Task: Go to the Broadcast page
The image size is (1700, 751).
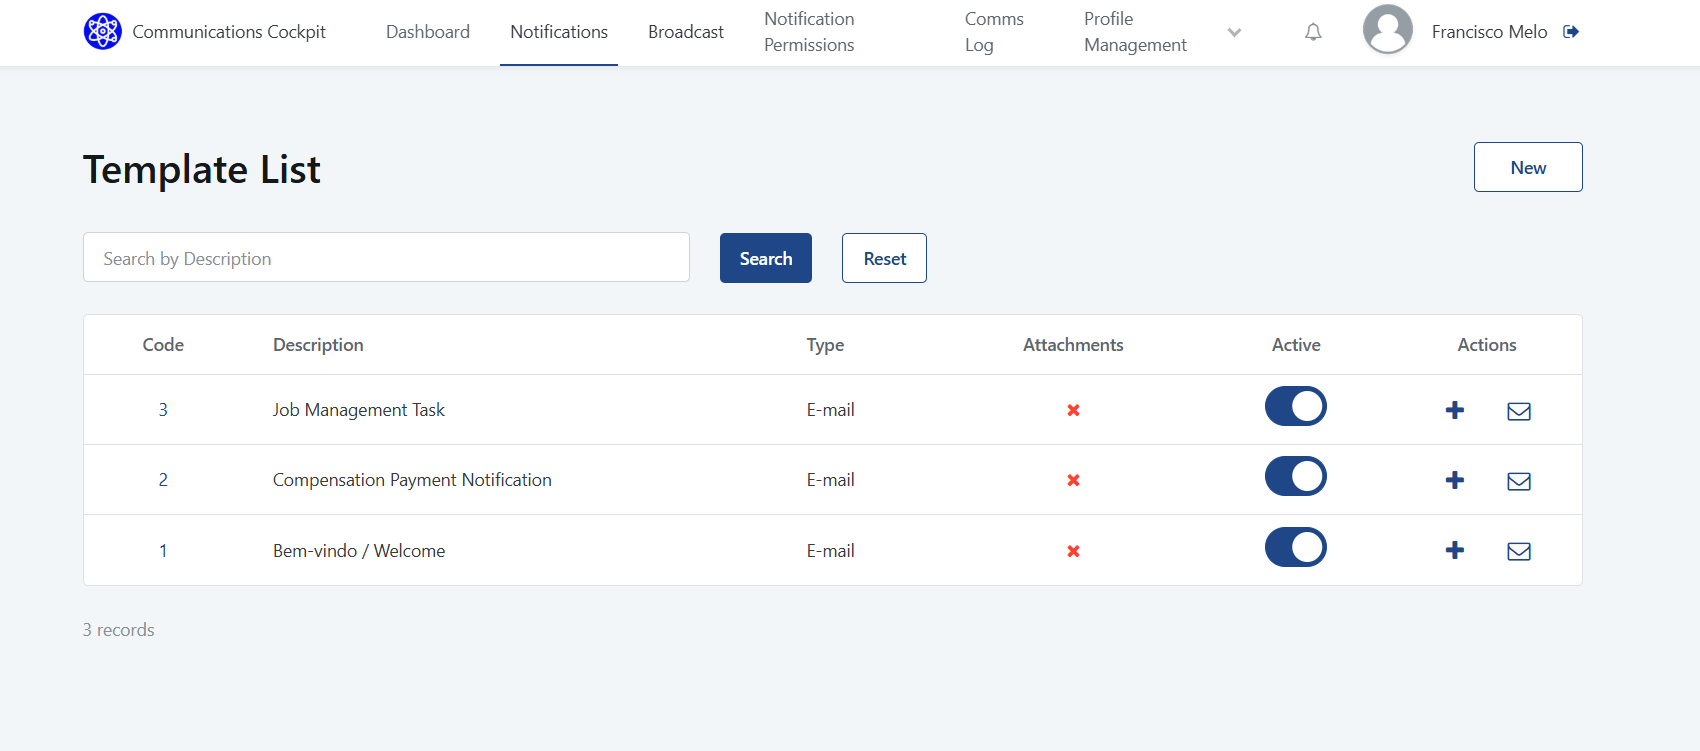Action: pyautogui.click(x=685, y=32)
